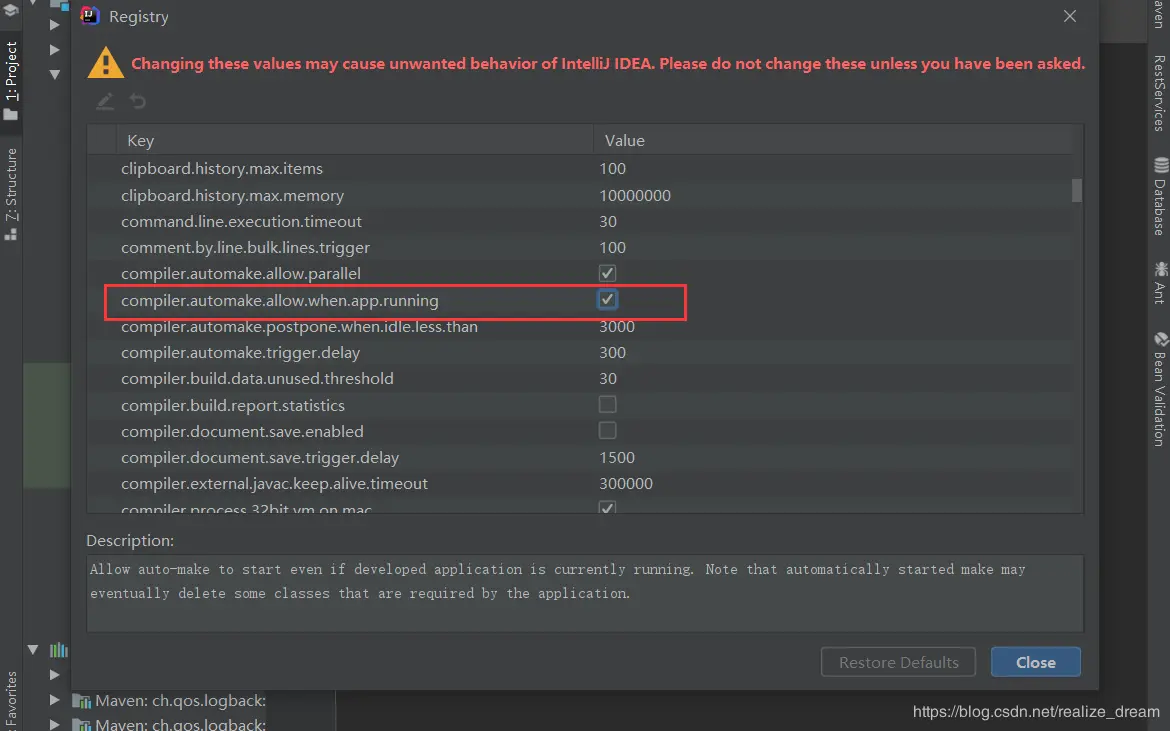Screen dimensions: 1170x731
Task: Toggle compiler.automake.allow.when.app.running checkbox
Action: (x=607, y=300)
